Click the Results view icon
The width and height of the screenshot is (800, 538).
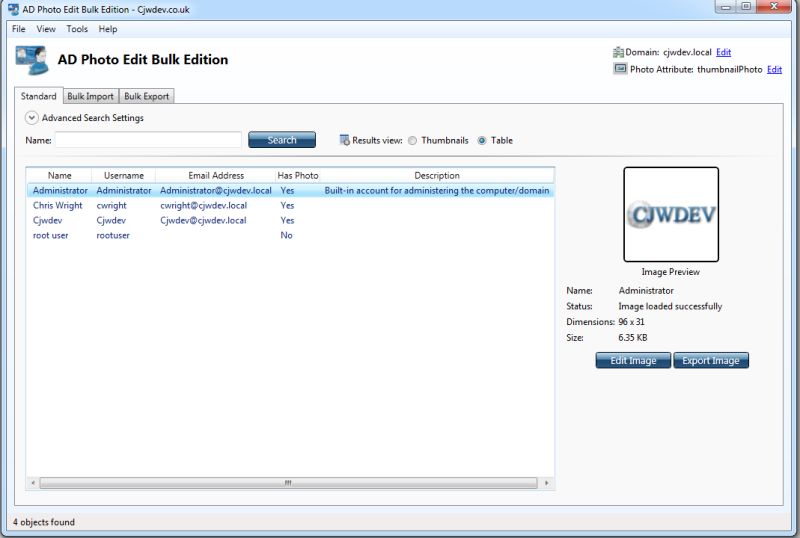(344, 140)
